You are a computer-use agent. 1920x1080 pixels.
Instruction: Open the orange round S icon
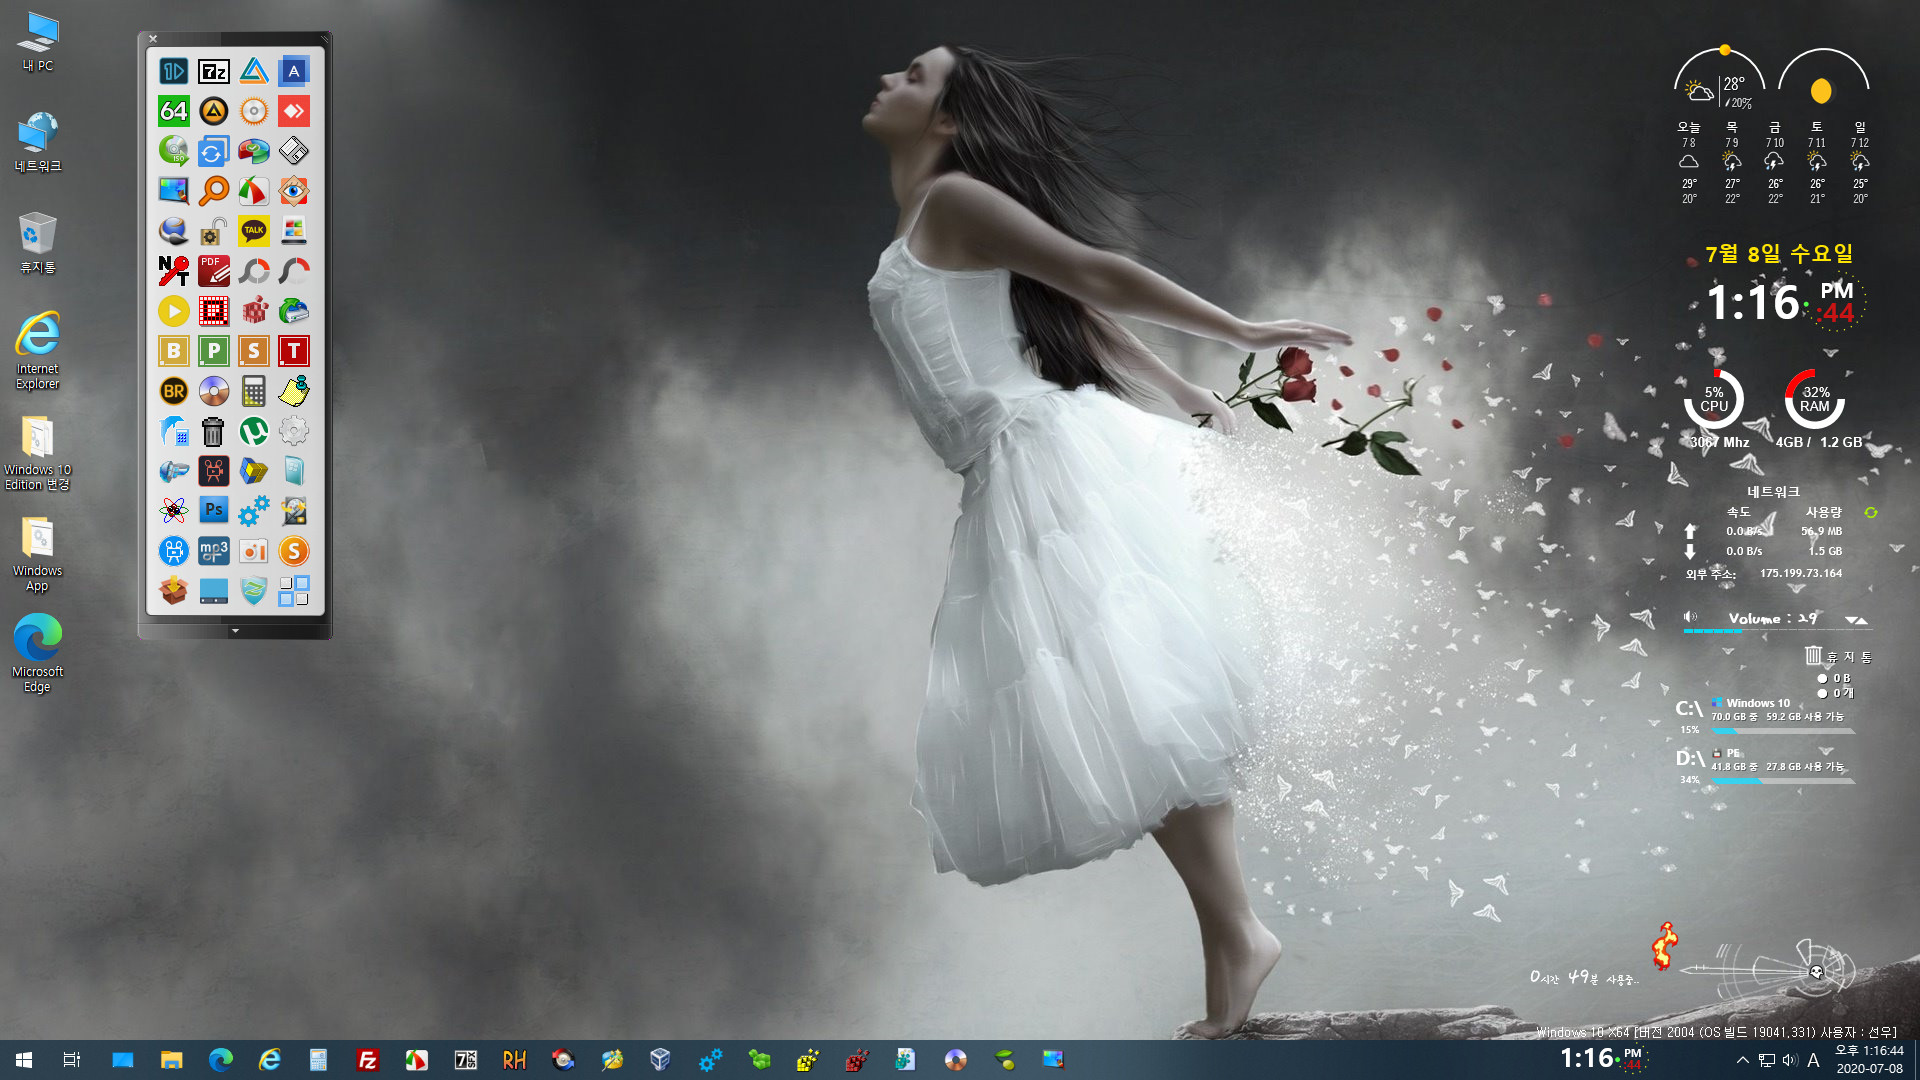[x=293, y=551]
